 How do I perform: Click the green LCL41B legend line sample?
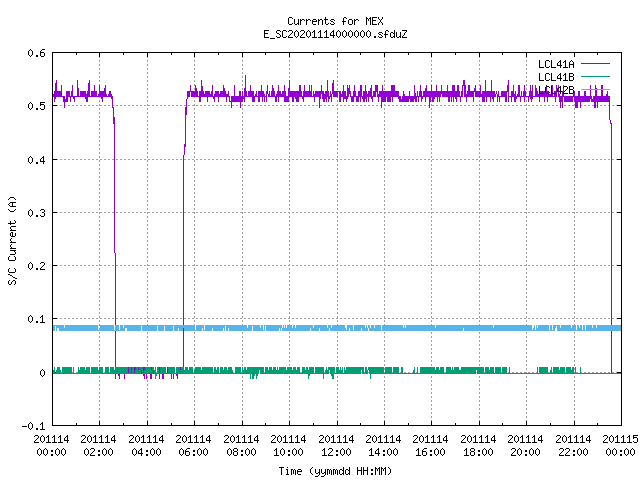pyautogui.click(x=595, y=76)
